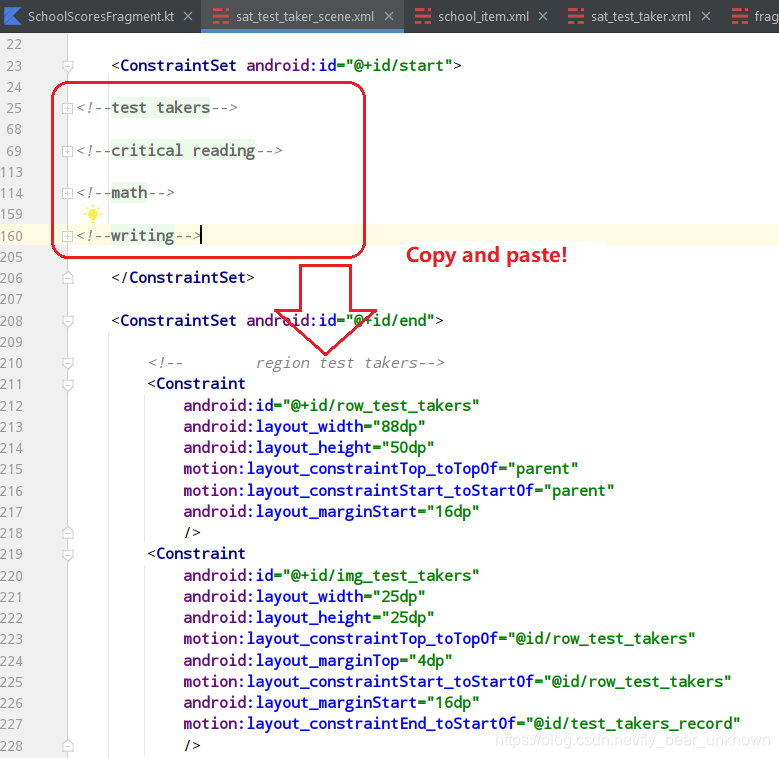Close school_item.xml tab
The image size is (779, 758).
543,16
